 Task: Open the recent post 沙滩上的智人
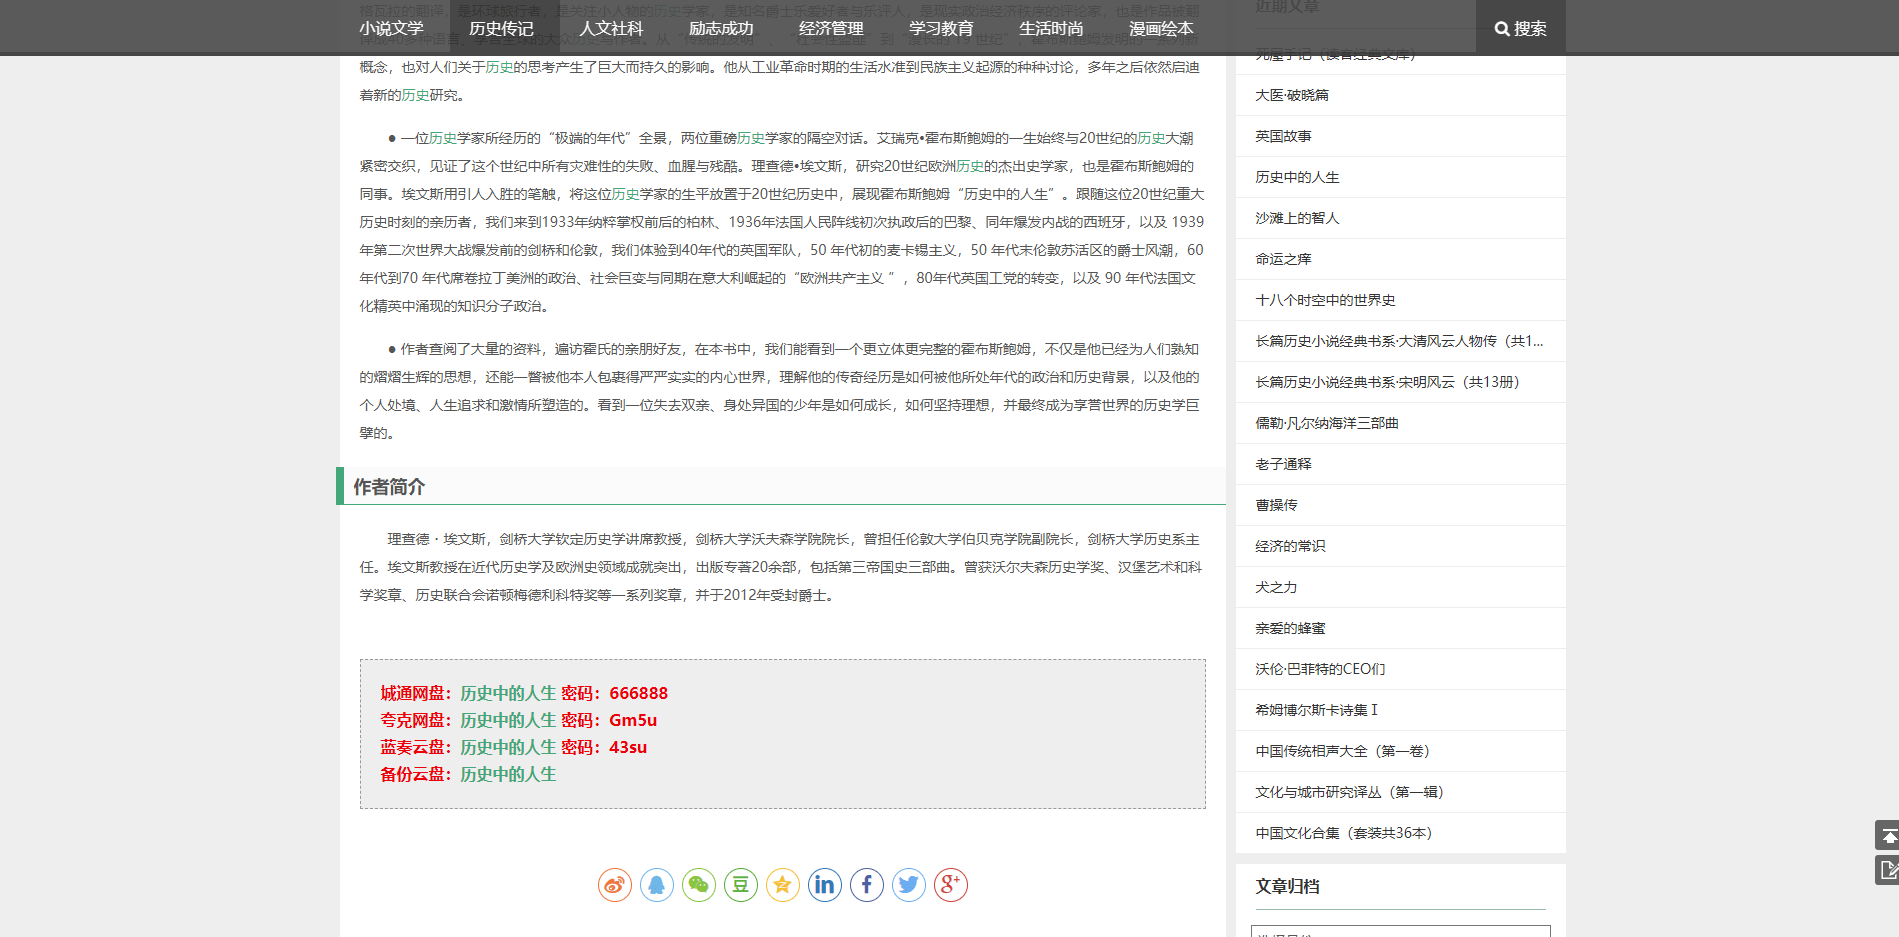[1297, 218]
